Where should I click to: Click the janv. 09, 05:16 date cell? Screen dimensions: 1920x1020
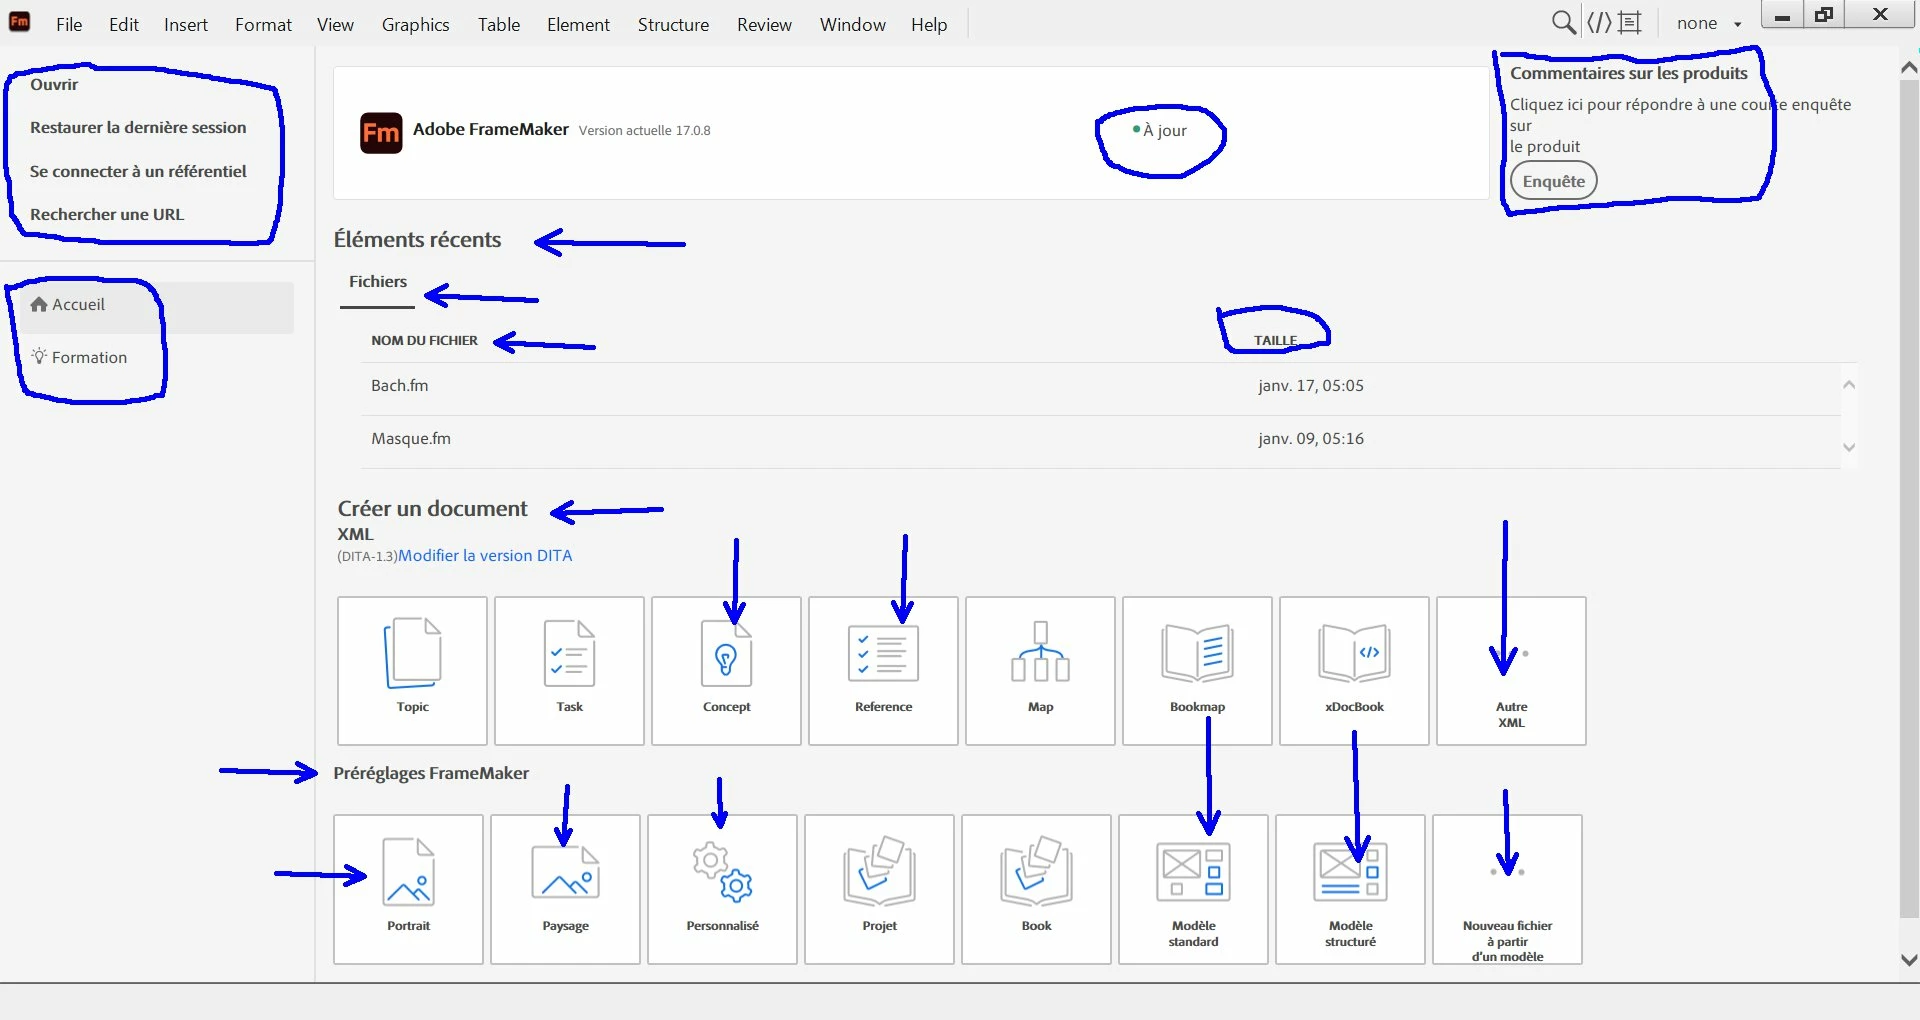point(1311,439)
